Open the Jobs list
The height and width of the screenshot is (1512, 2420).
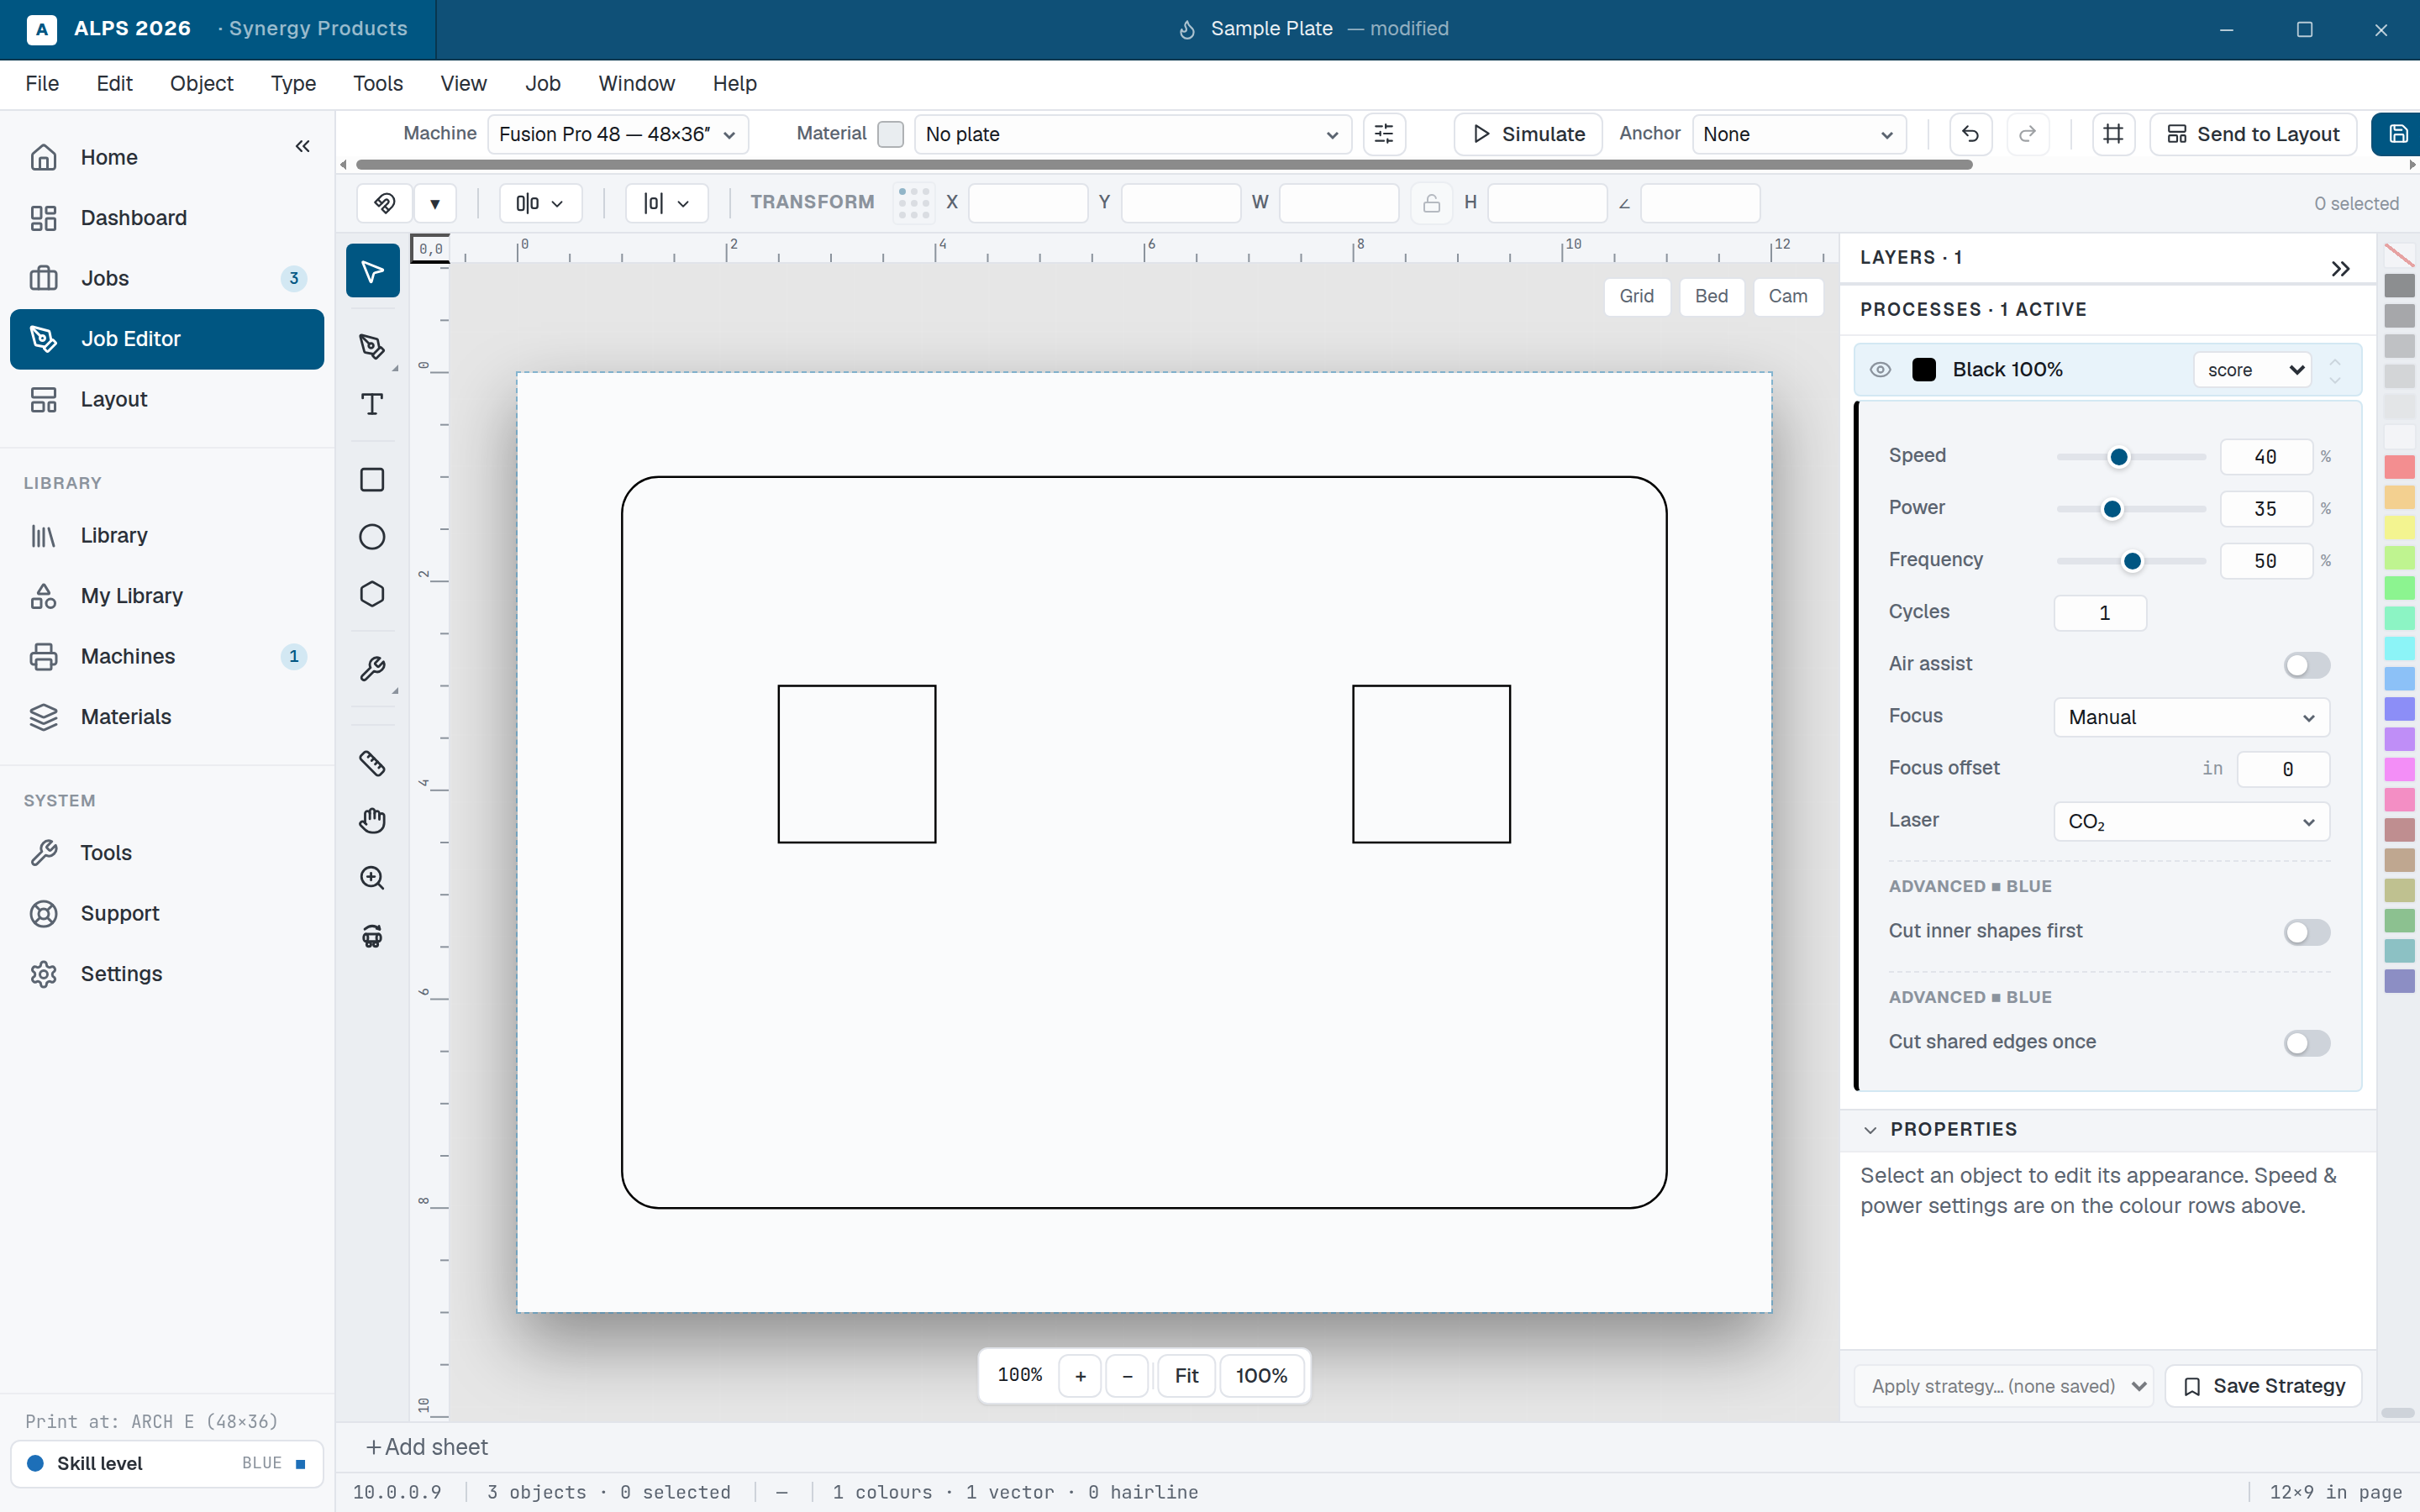point(167,278)
